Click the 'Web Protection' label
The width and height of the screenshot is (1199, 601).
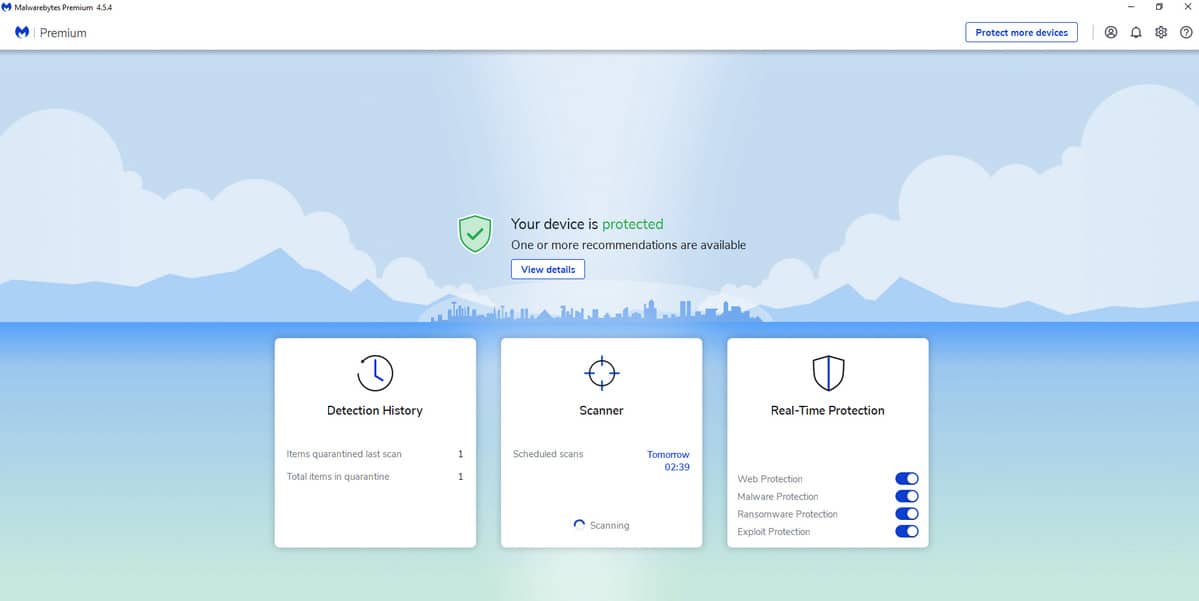pos(769,479)
